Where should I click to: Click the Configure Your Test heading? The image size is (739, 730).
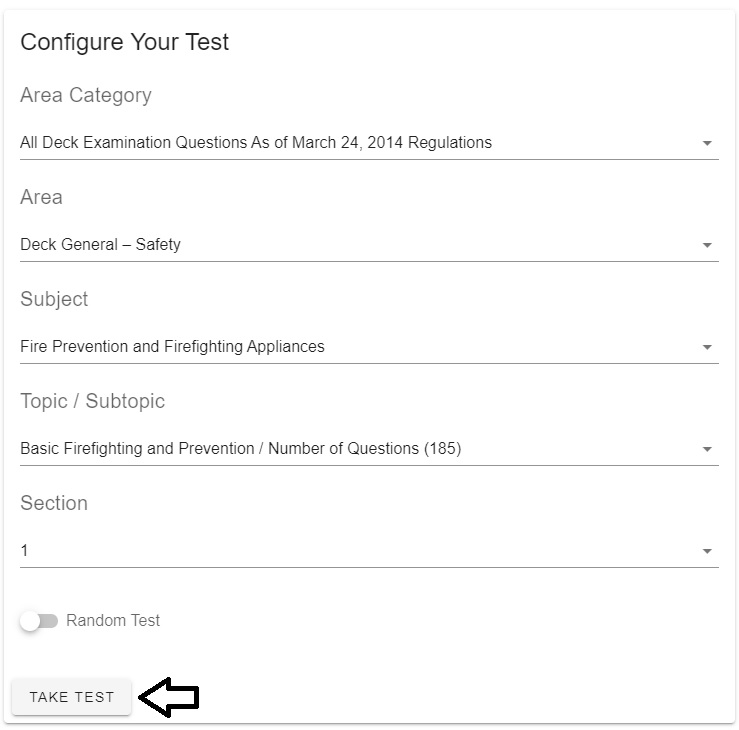point(124,42)
